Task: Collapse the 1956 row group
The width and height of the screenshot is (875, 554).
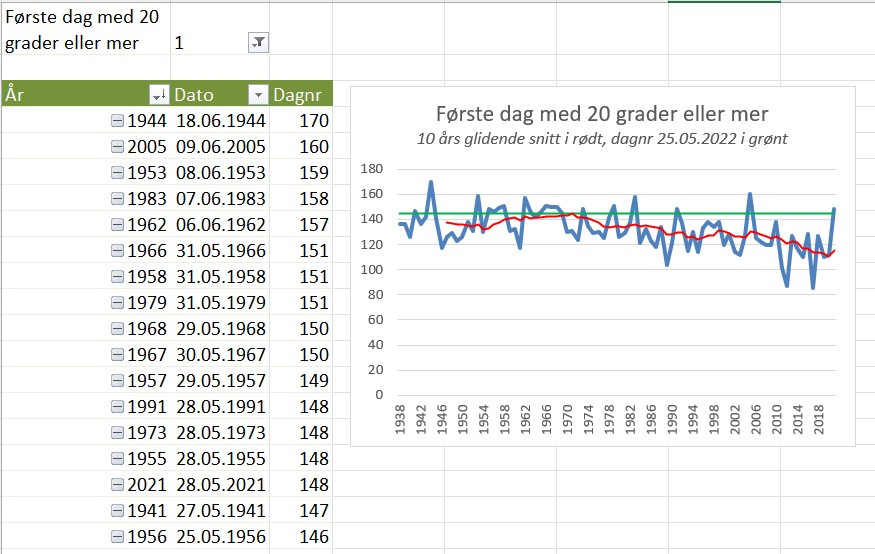Action: coord(117,537)
